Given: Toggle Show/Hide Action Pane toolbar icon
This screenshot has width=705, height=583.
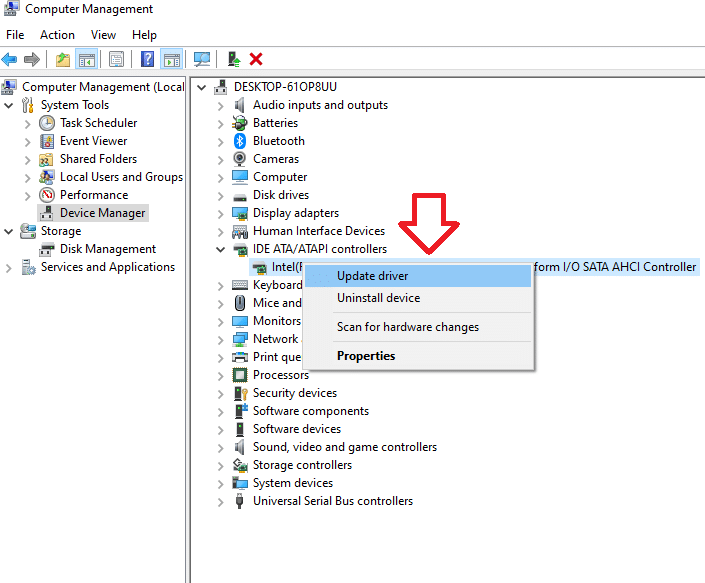Looking at the screenshot, I should 172,59.
